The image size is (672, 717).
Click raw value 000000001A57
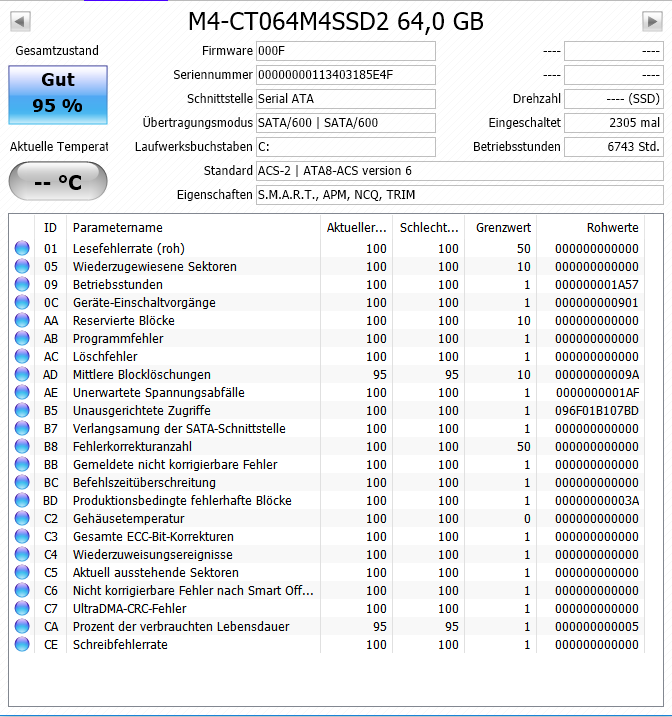597,284
